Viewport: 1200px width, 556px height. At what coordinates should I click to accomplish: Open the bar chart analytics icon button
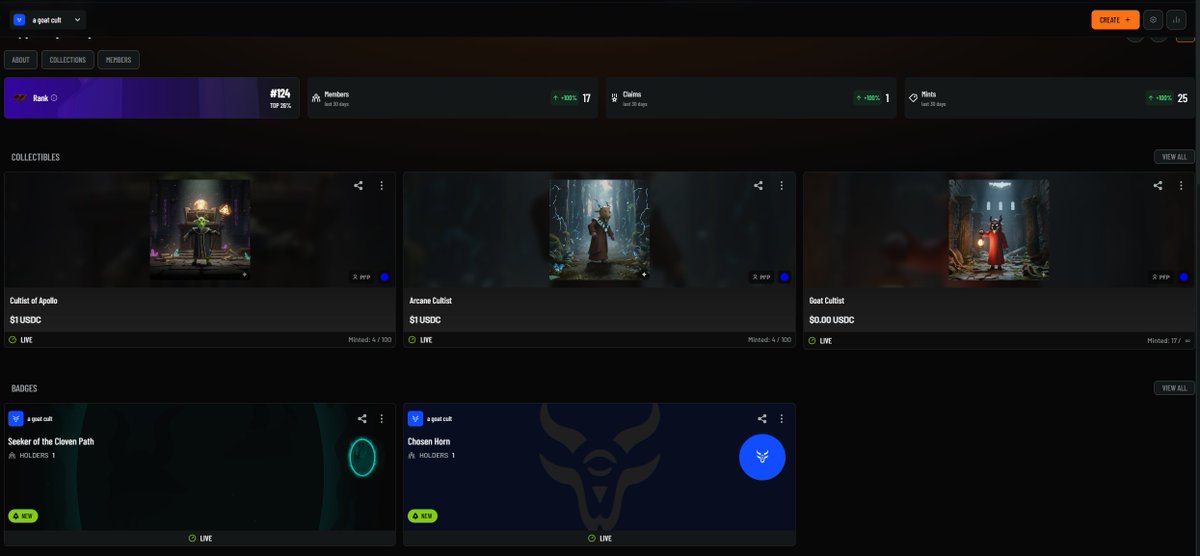1177,19
